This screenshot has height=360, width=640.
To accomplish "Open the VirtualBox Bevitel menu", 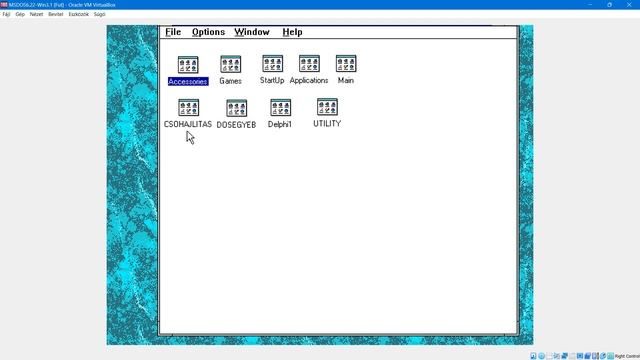I will tap(56, 14).
